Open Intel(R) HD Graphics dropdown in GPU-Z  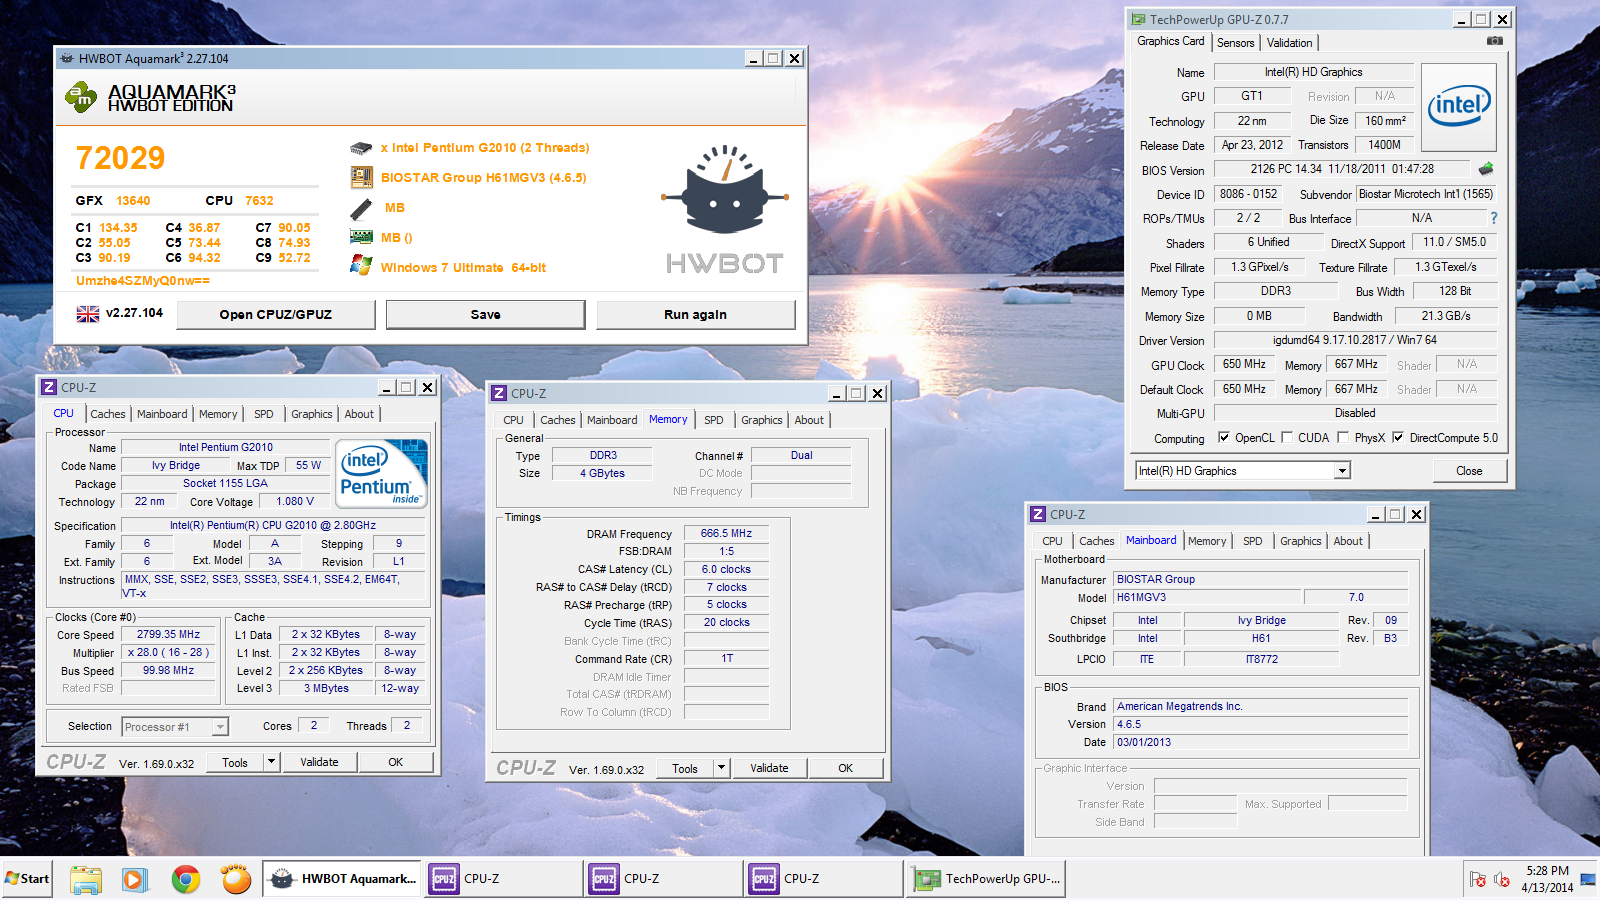pyautogui.click(x=1342, y=471)
